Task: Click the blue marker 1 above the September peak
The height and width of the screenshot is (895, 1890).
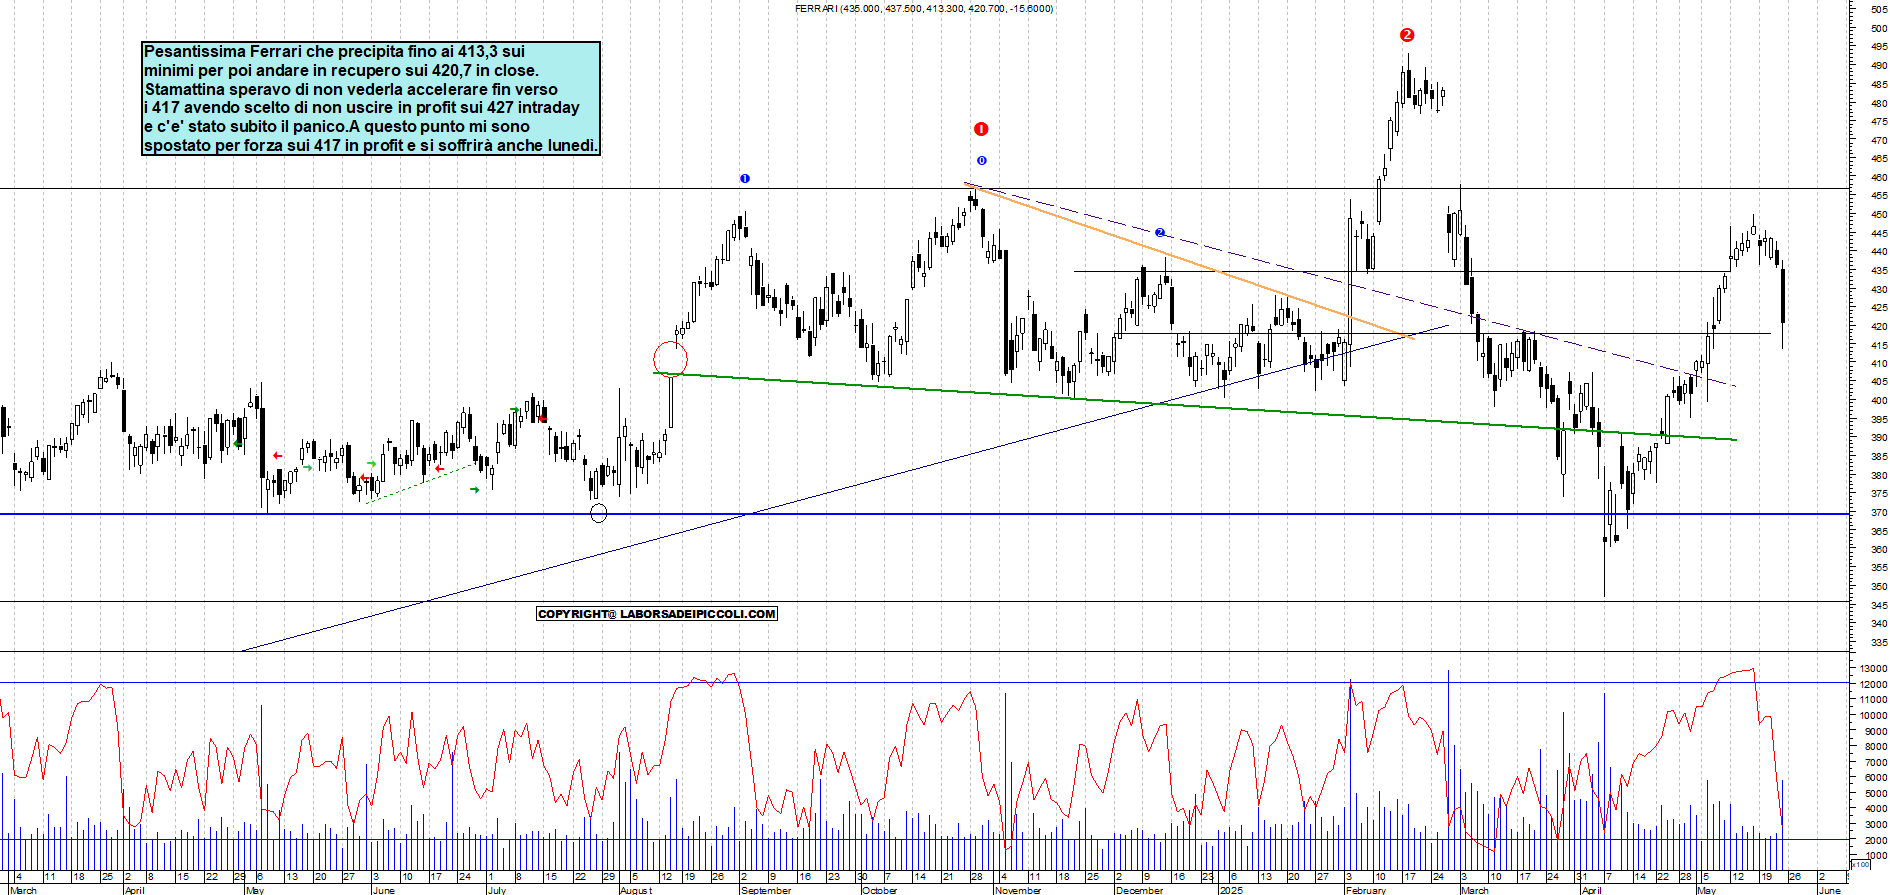Action: coord(745,179)
